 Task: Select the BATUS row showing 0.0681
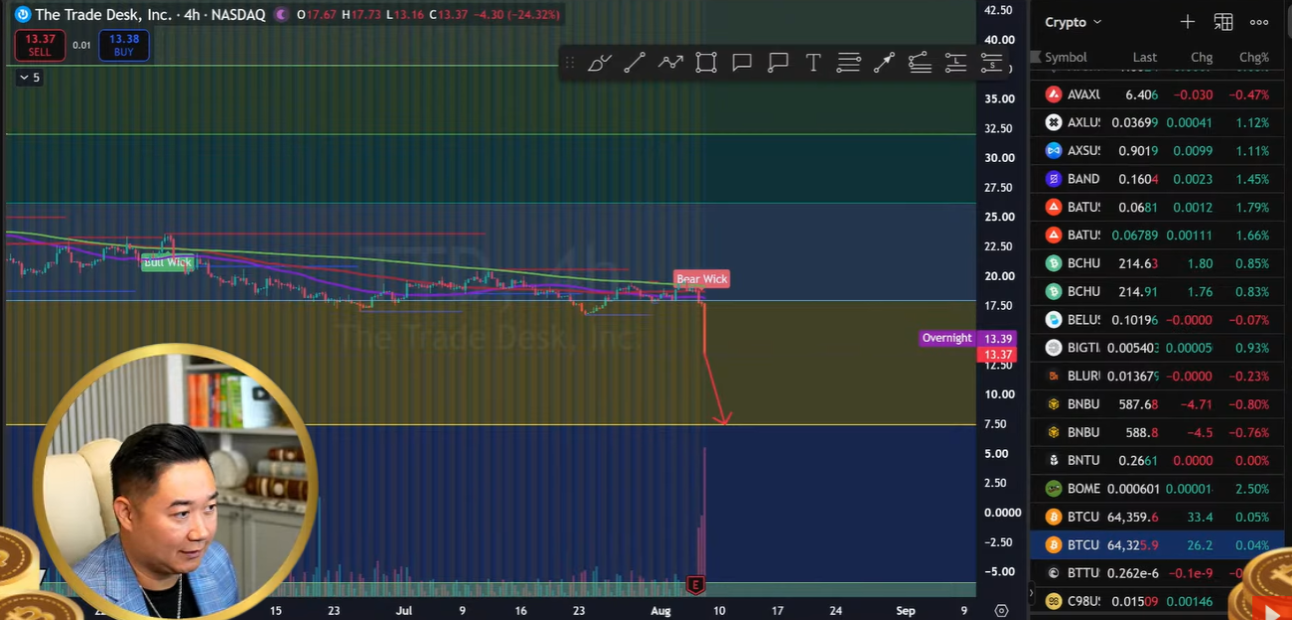point(1157,207)
